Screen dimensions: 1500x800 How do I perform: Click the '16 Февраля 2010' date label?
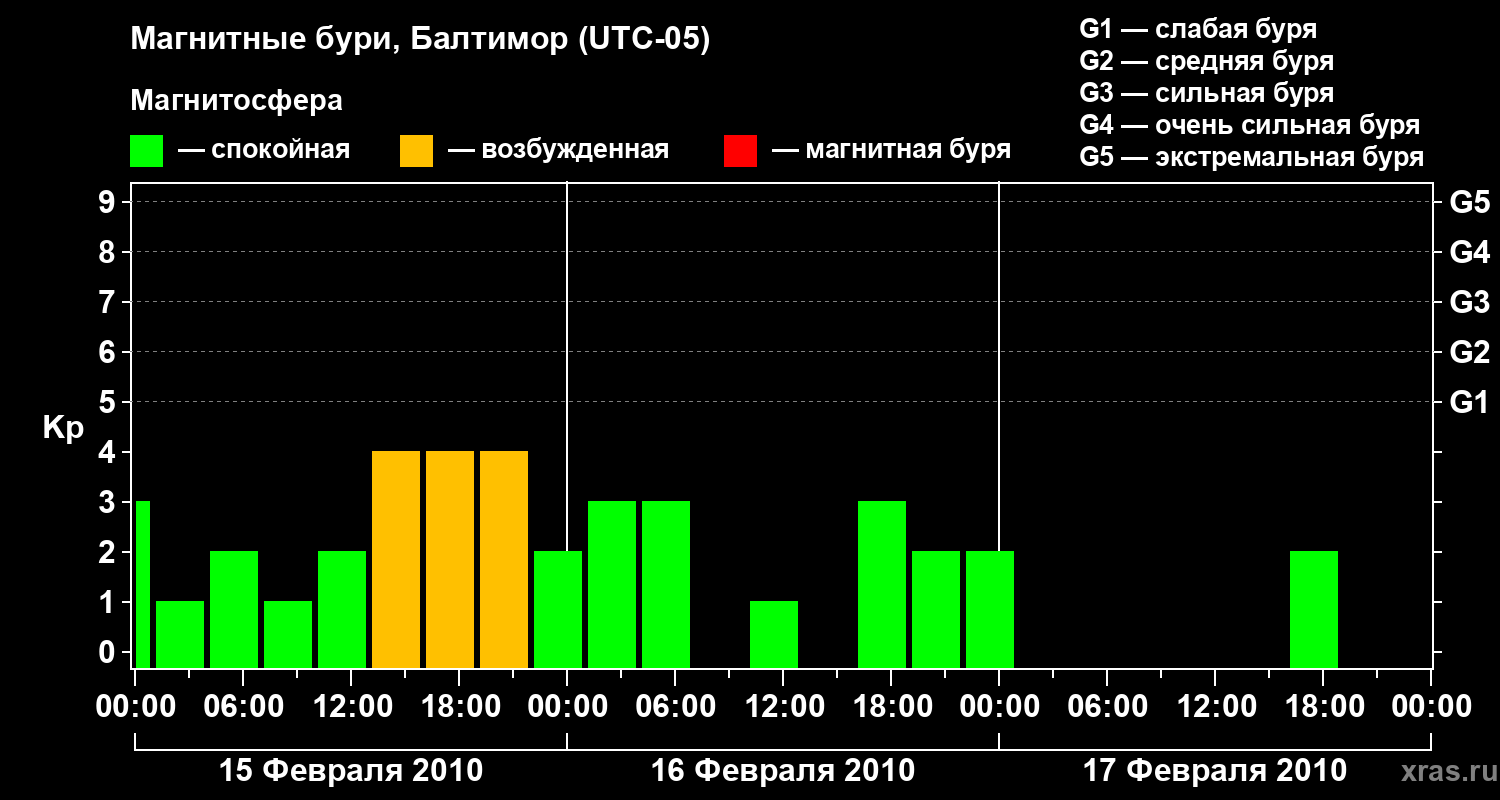pos(782,771)
